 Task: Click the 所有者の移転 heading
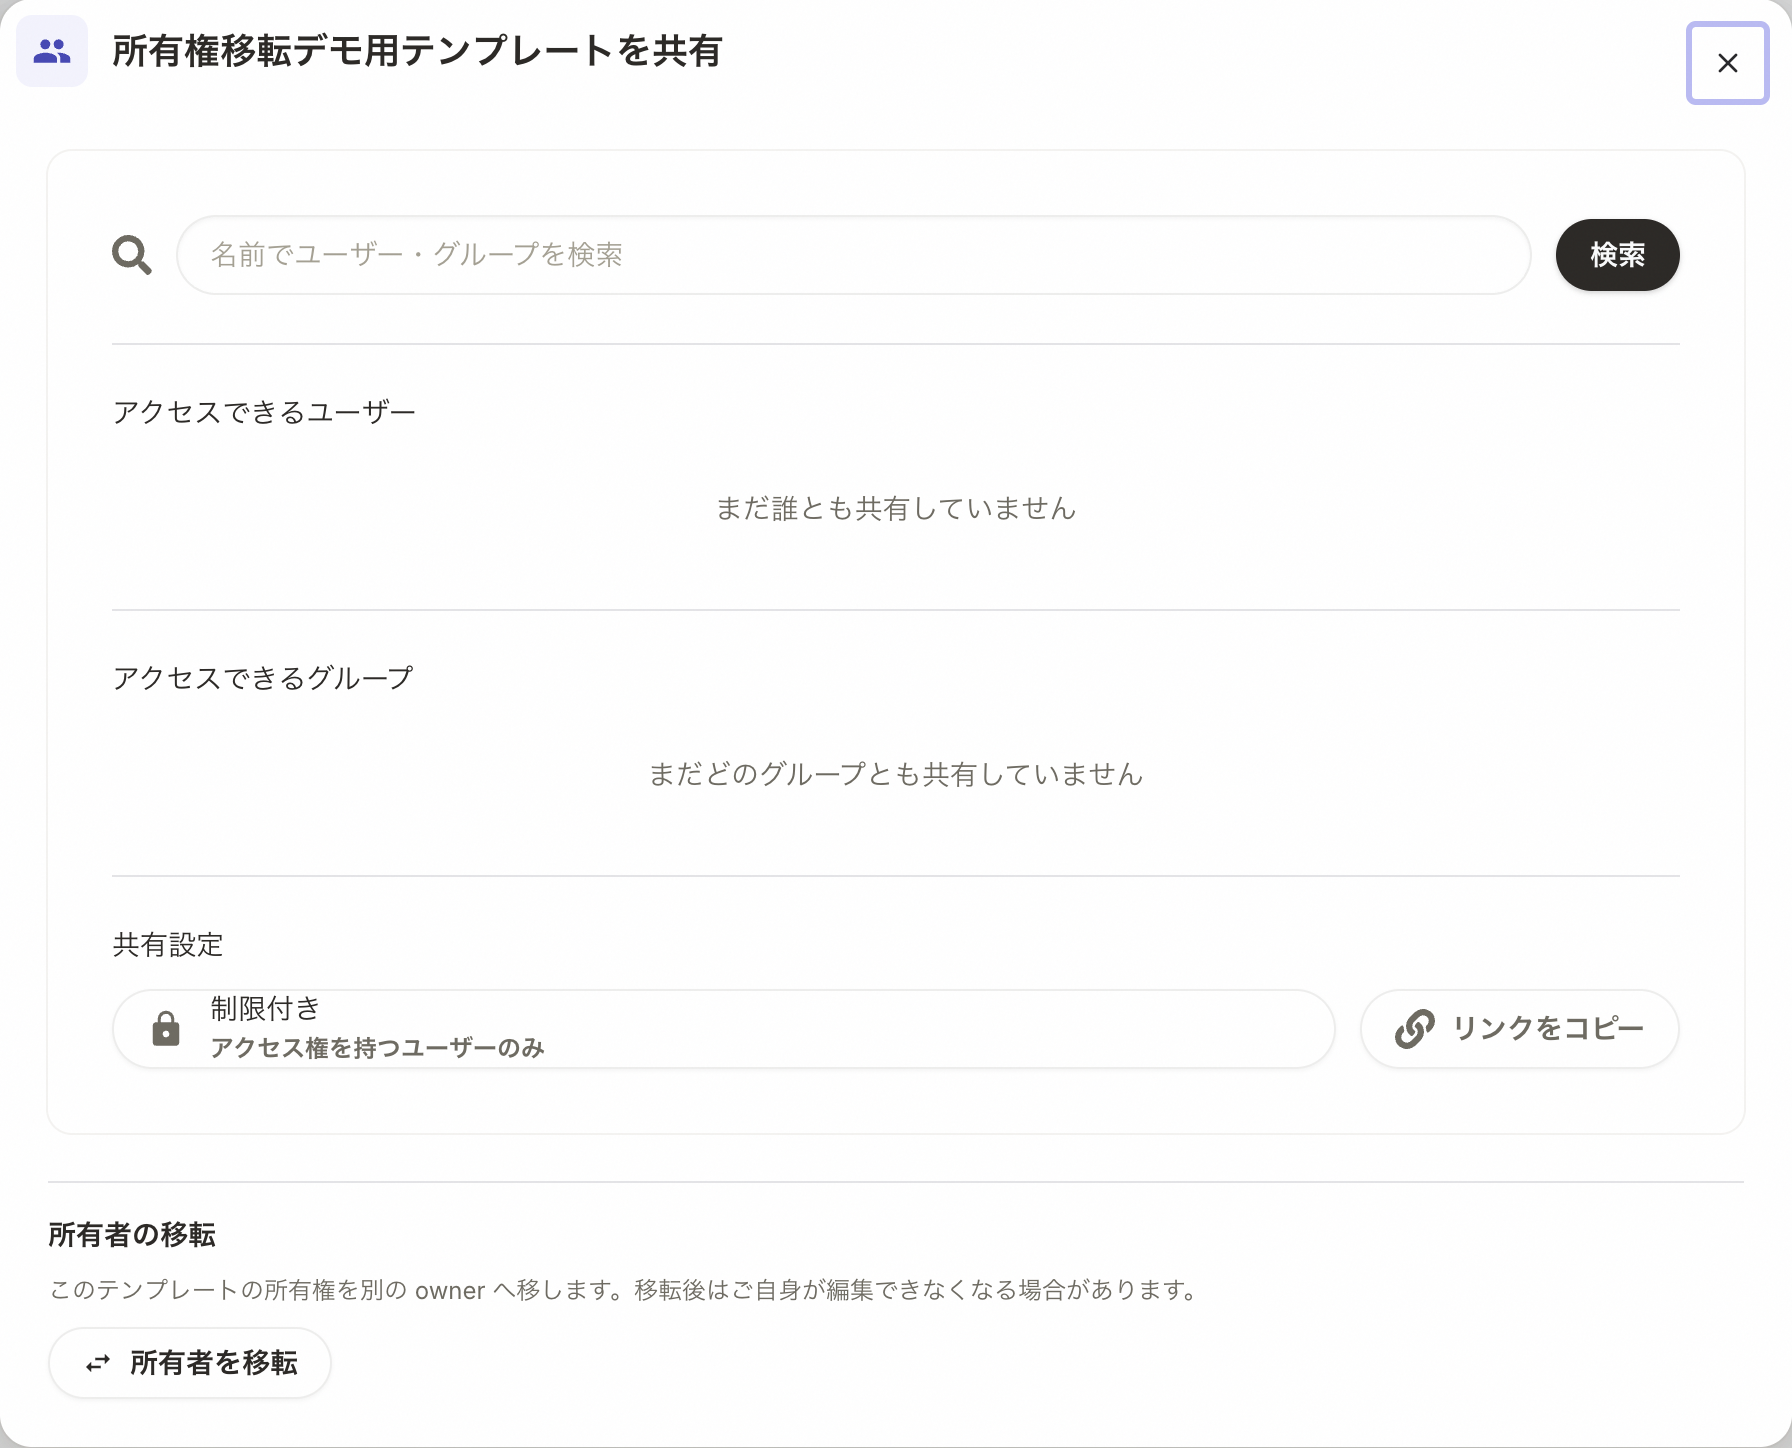(x=132, y=1235)
